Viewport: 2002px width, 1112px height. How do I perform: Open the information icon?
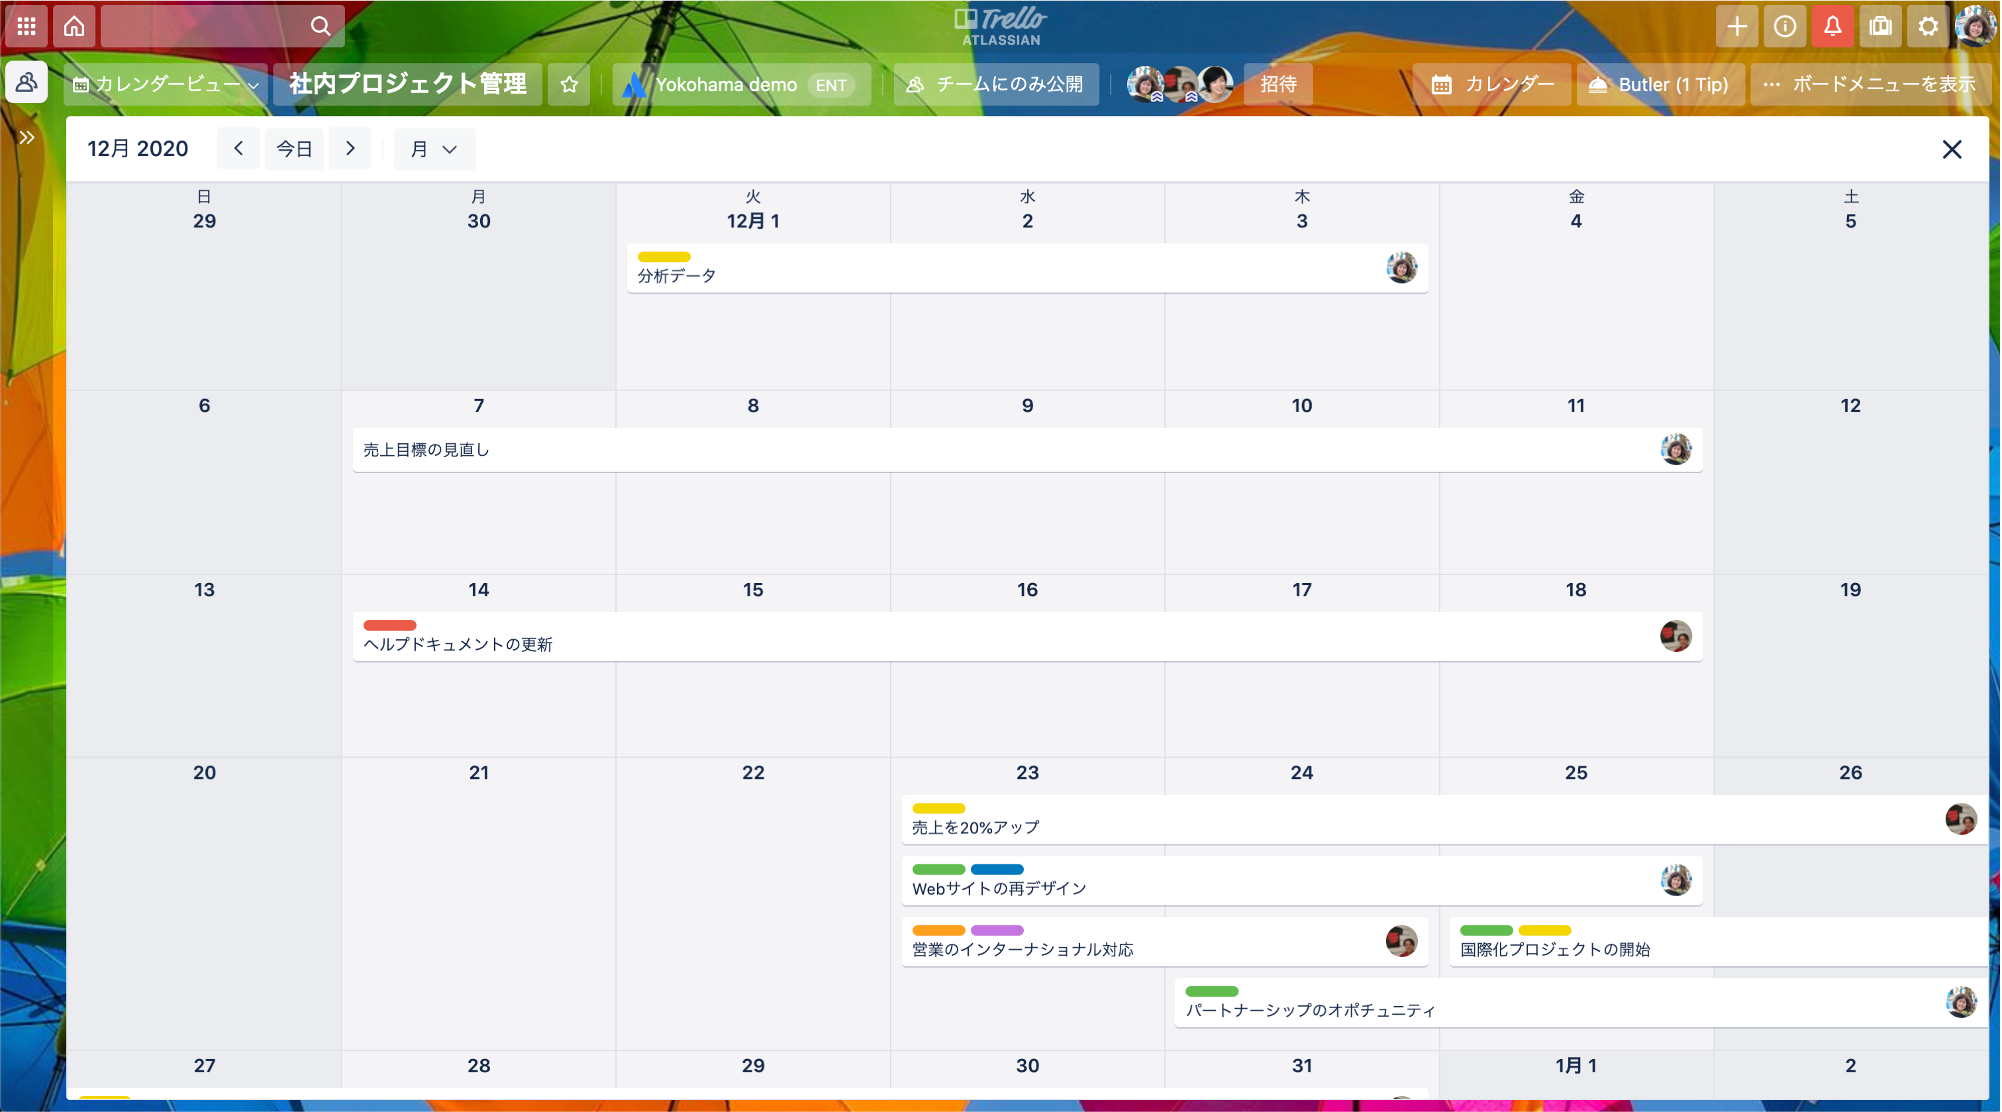click(1785, 26)
